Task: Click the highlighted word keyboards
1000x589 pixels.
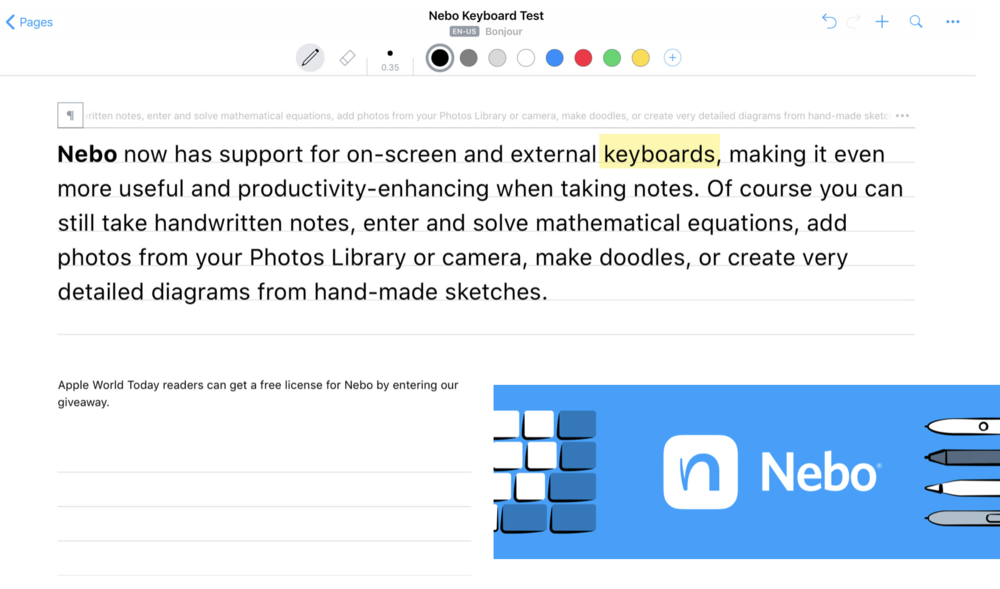Action: click(659, 154)
